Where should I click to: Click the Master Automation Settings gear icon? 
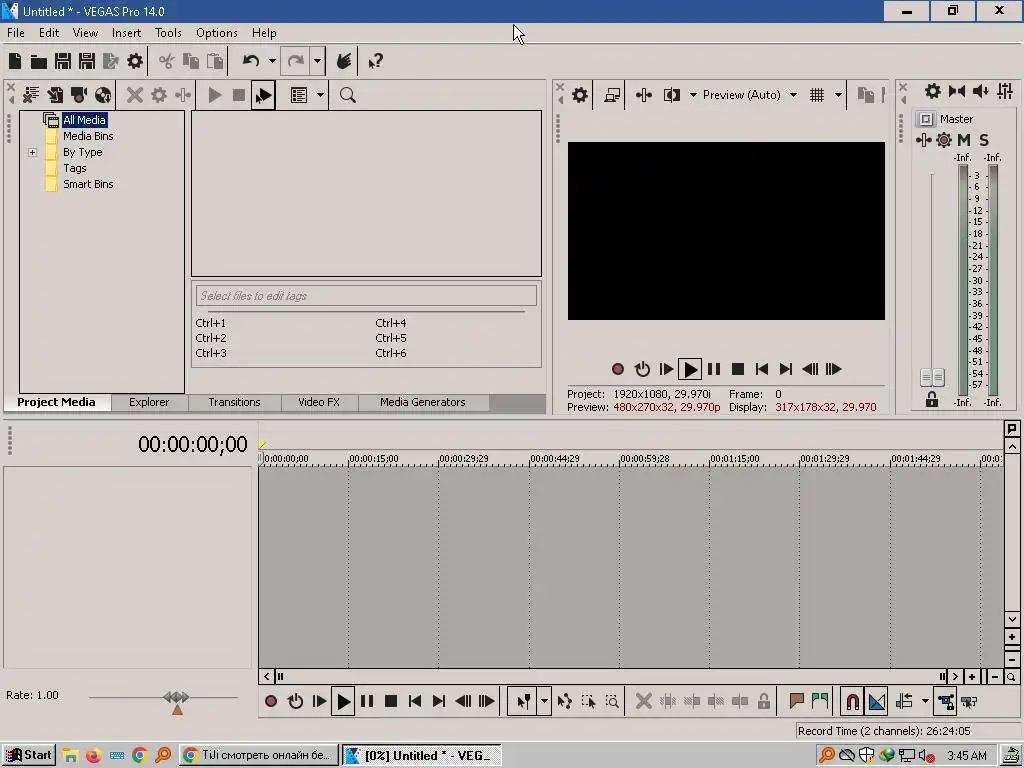point(944,140)
